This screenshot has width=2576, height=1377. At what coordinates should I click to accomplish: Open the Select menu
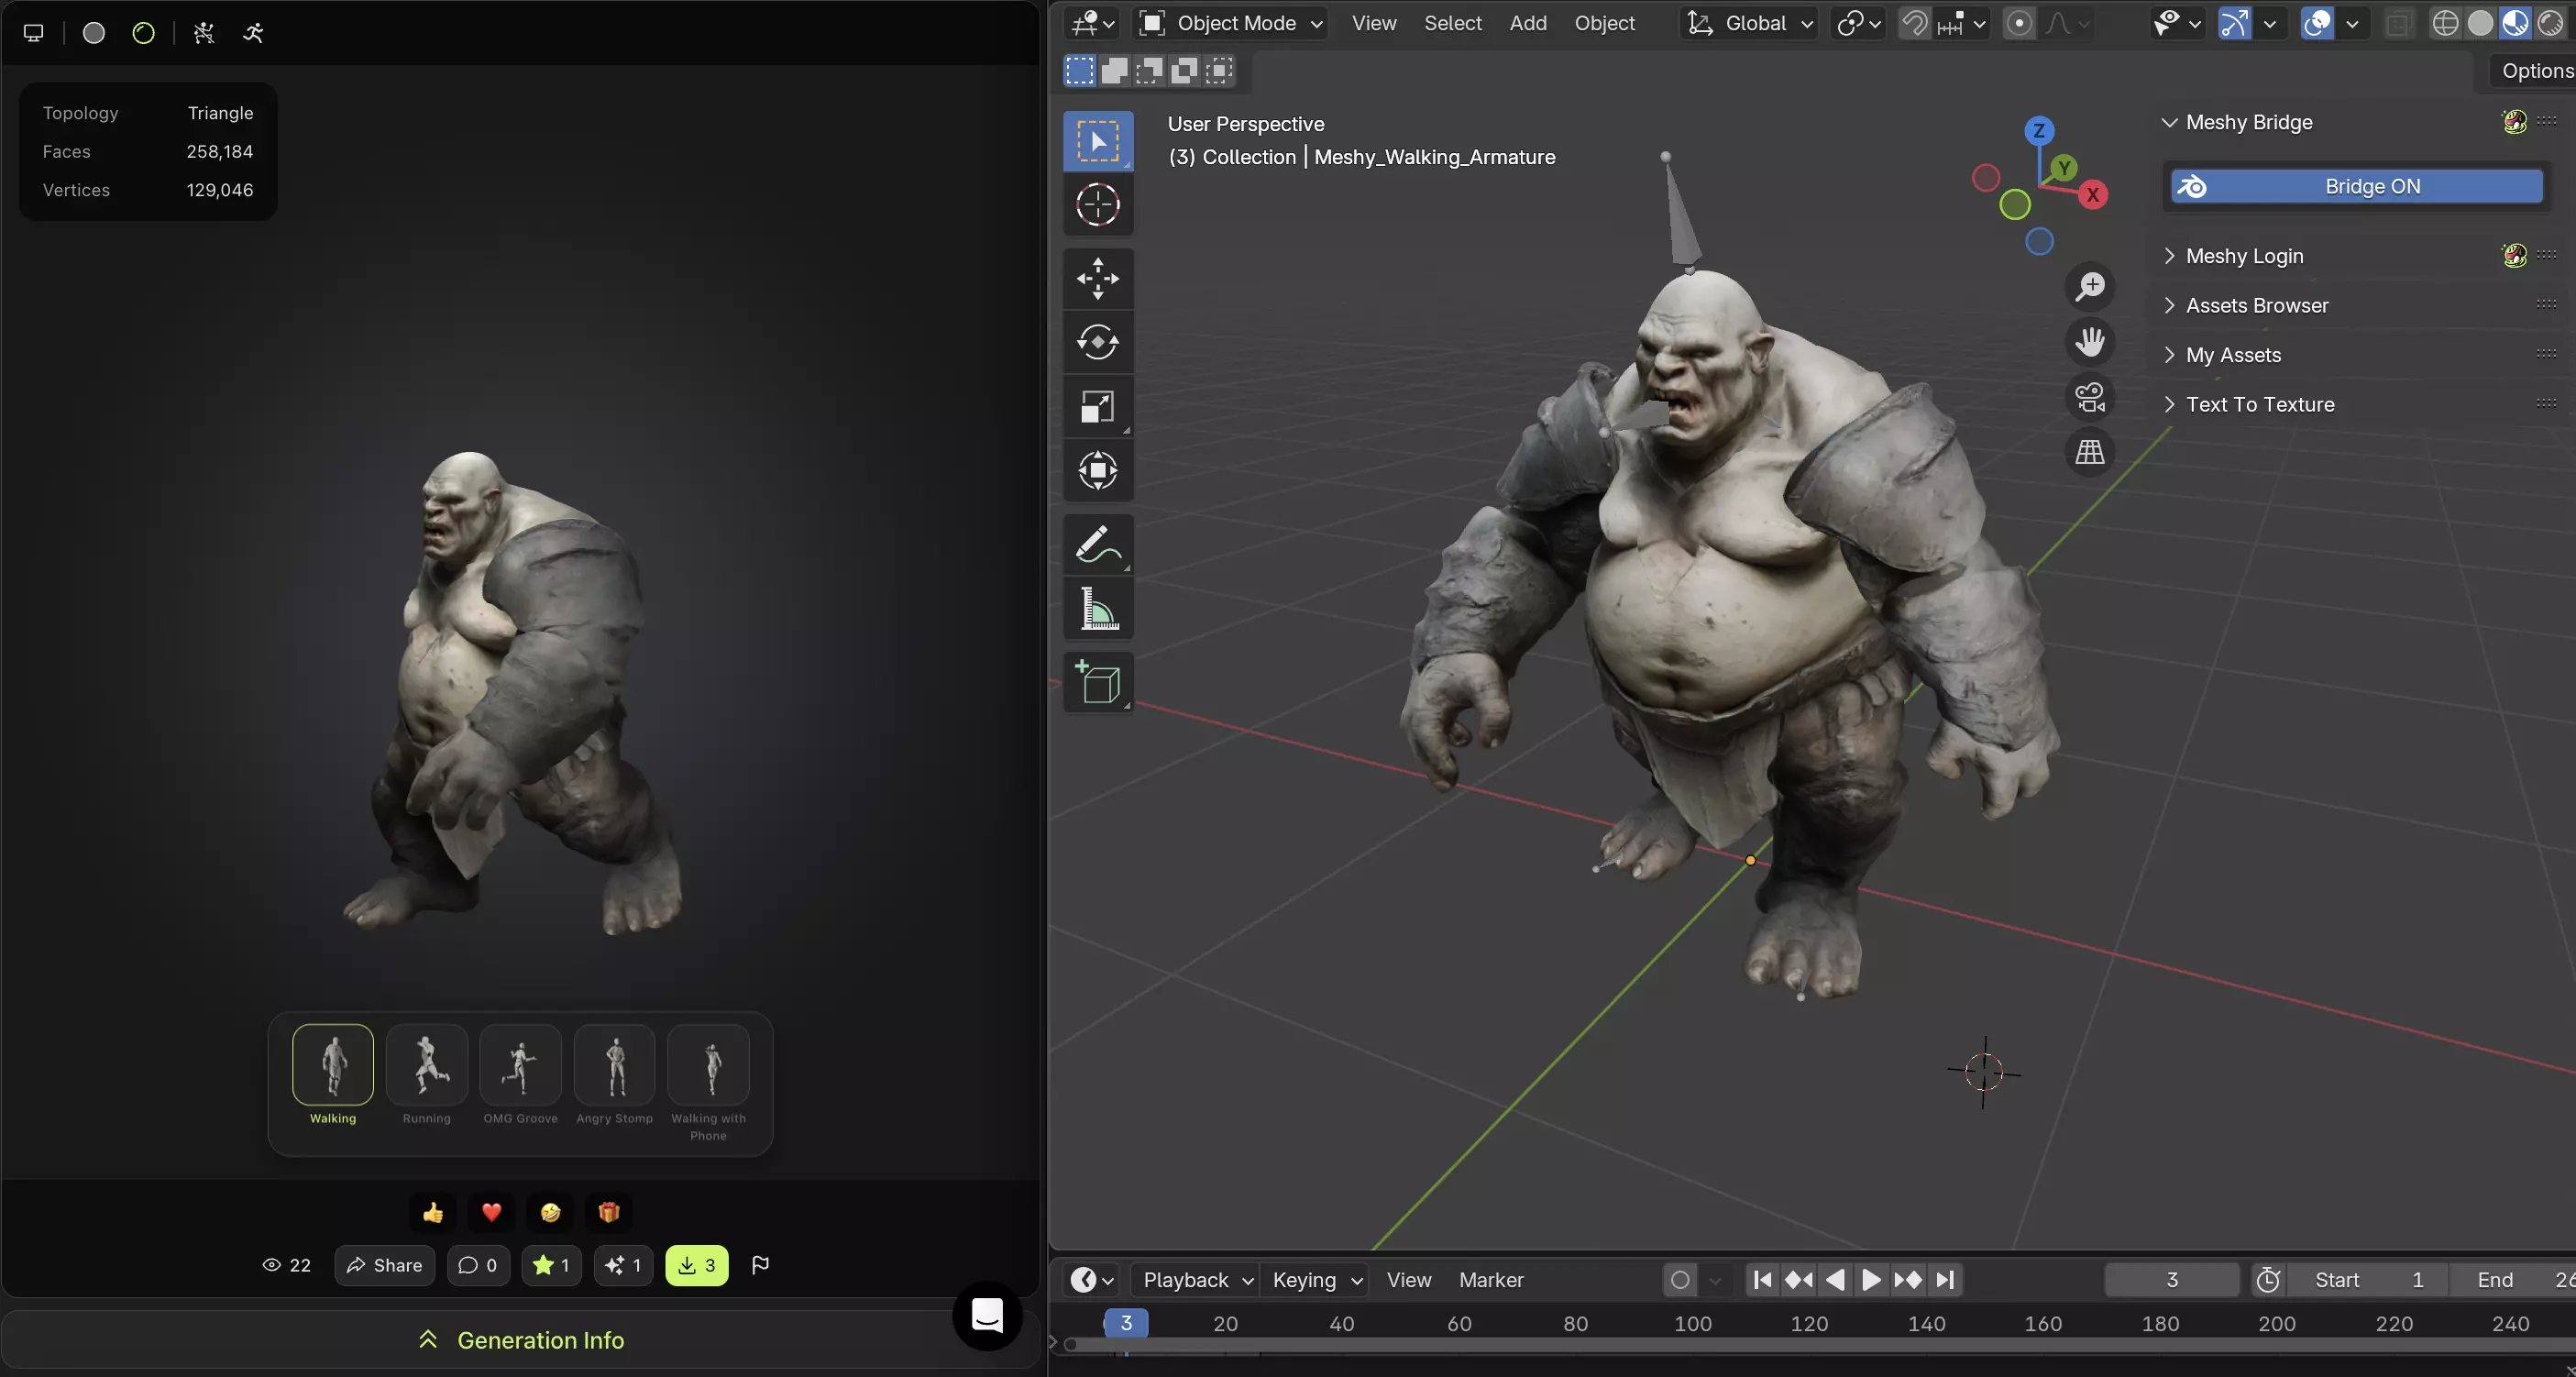pyautogui.click(x=1453, y=23)
